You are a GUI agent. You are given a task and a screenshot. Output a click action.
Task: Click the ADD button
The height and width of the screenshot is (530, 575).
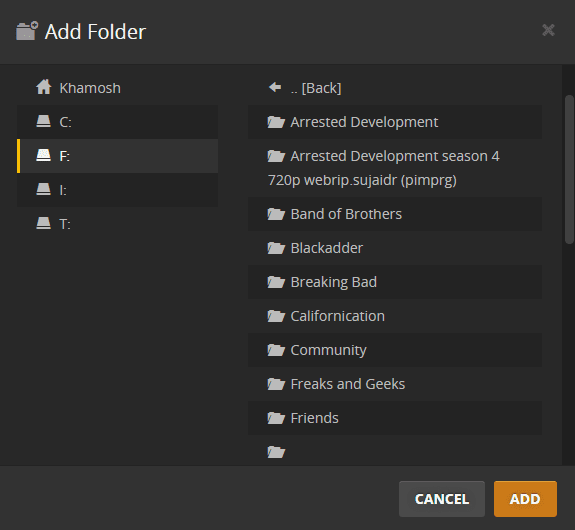(x=525, y=499)
